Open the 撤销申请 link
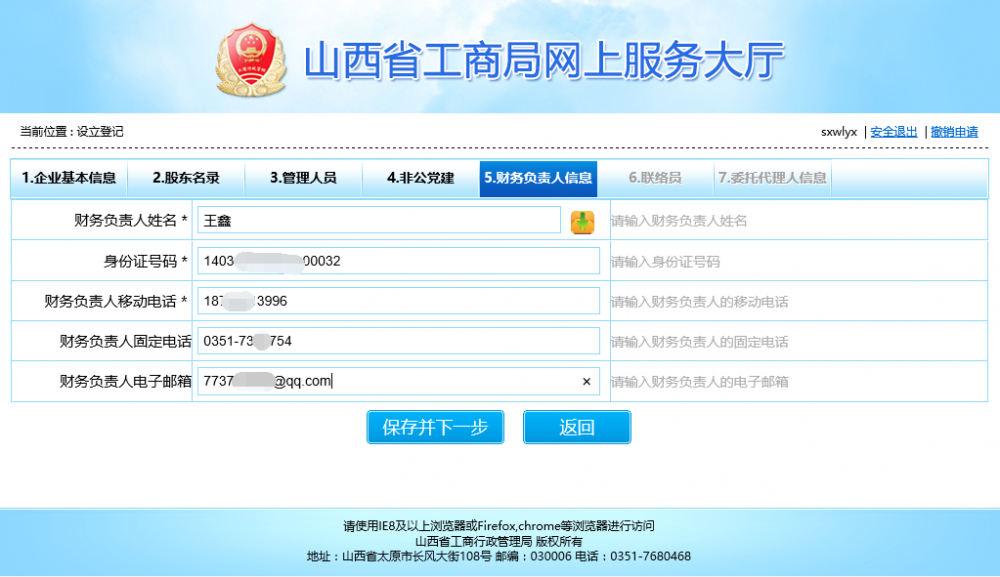This screenshot has width=1000, height=577. pos(954,132)
